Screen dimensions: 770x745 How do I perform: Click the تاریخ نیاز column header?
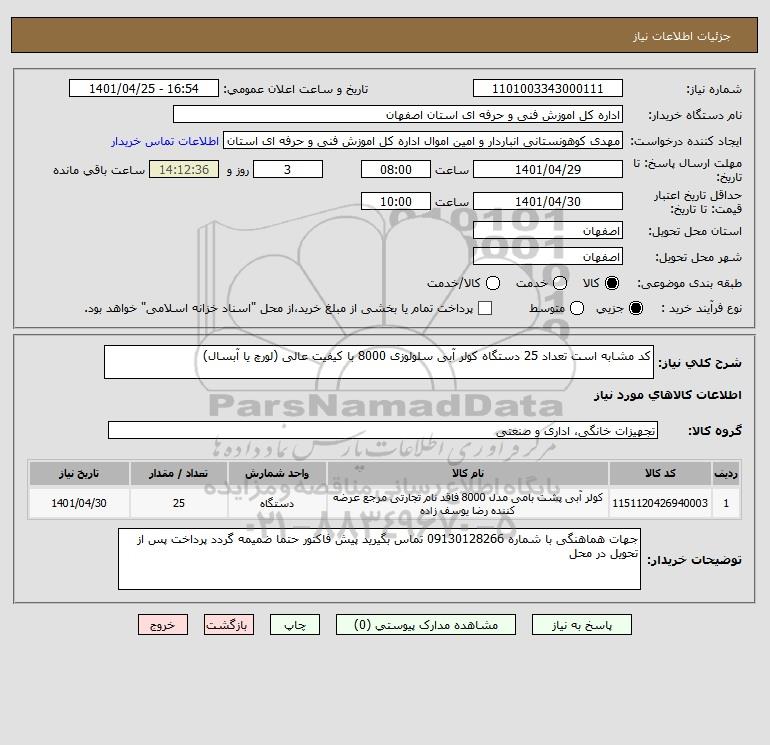pos(79,473)
